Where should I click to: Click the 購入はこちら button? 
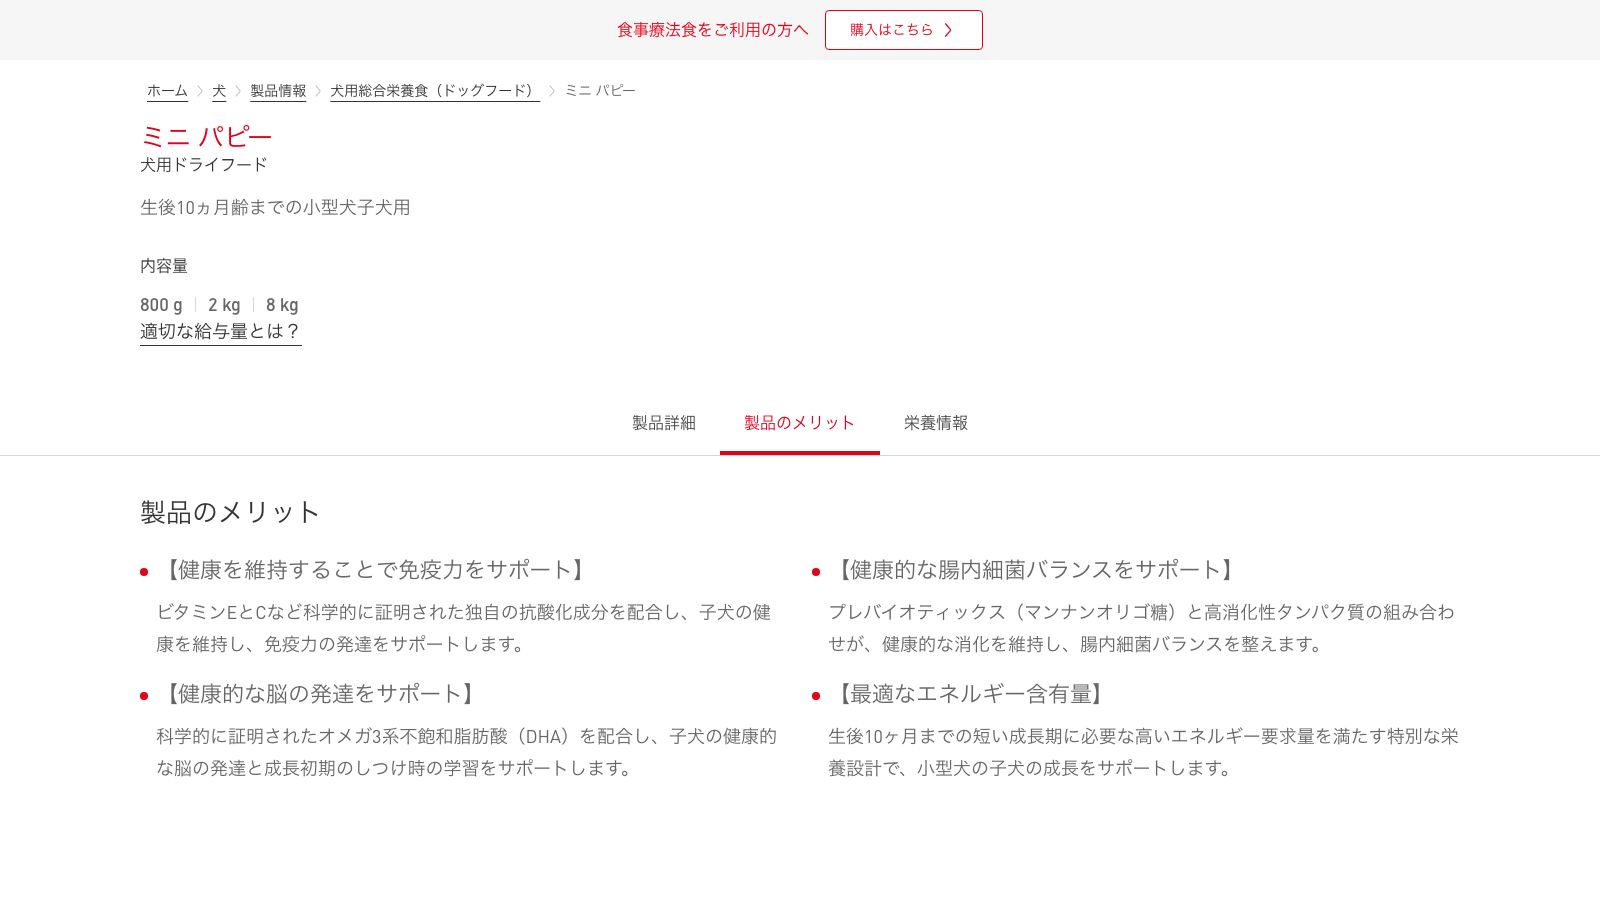pyautogui.click(x=903, y=30)
